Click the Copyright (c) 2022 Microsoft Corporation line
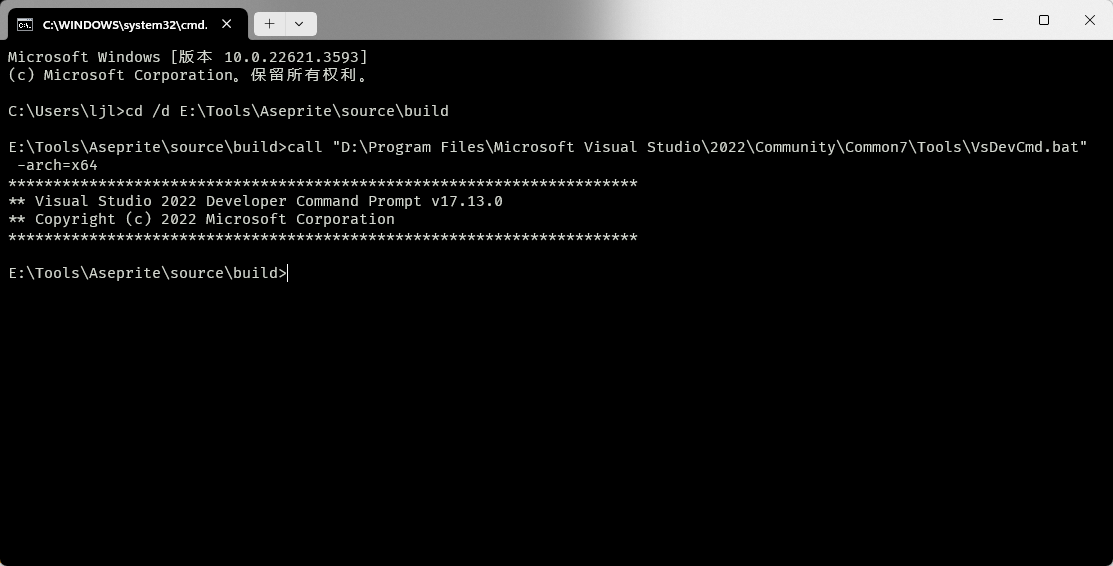 pyautogui.click(x=201, y=219)
